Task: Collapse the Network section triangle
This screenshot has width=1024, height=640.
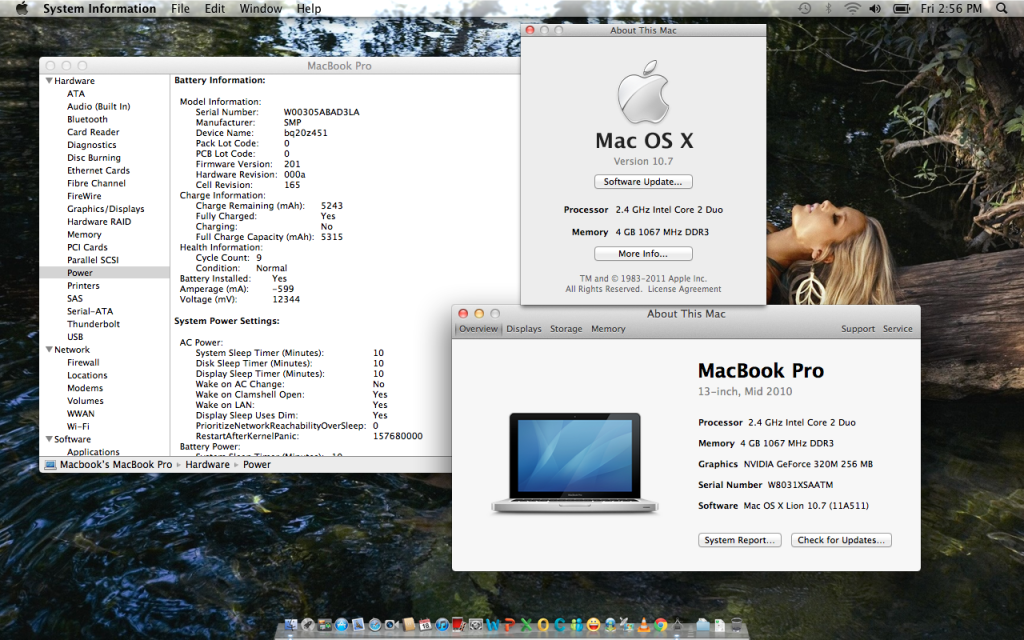Action: (49, 349)
